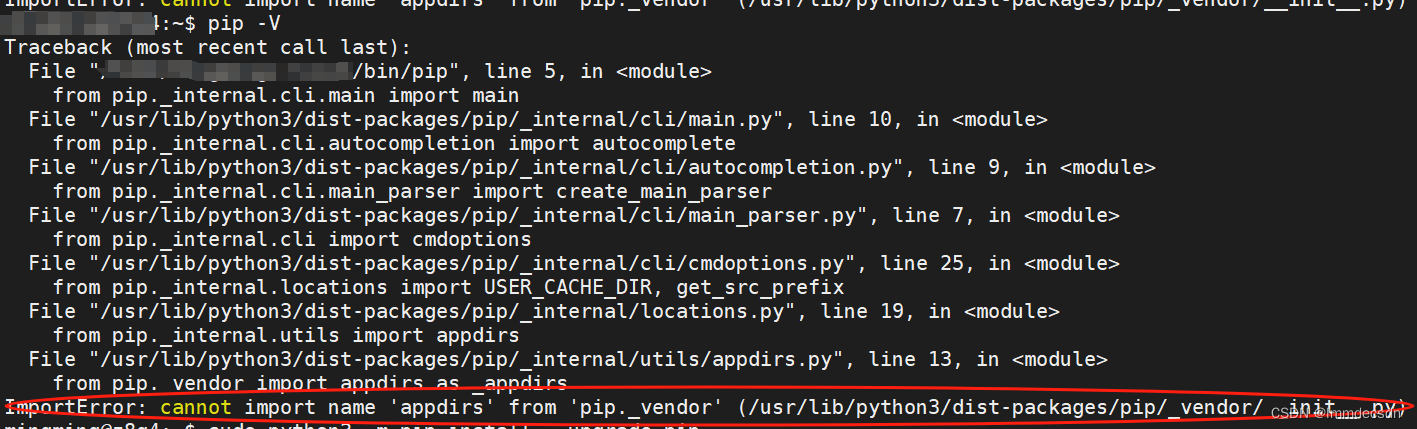This screenshot has height=429, width=1417.
Task: Click 'import USER_CACHE_DIR, get_src_prefix' line
Action: point(448,287)
